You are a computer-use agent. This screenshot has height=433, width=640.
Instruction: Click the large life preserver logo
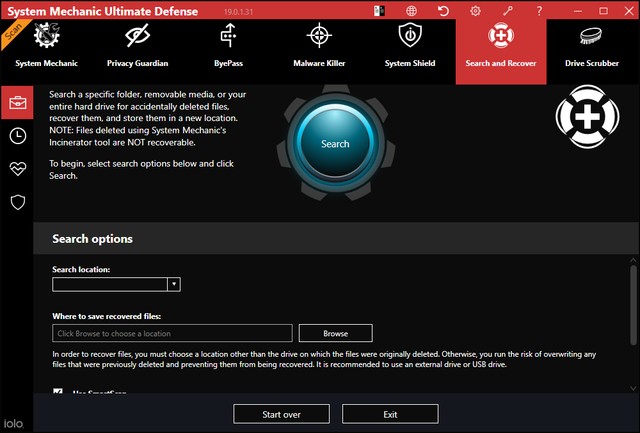click(587, 117)
